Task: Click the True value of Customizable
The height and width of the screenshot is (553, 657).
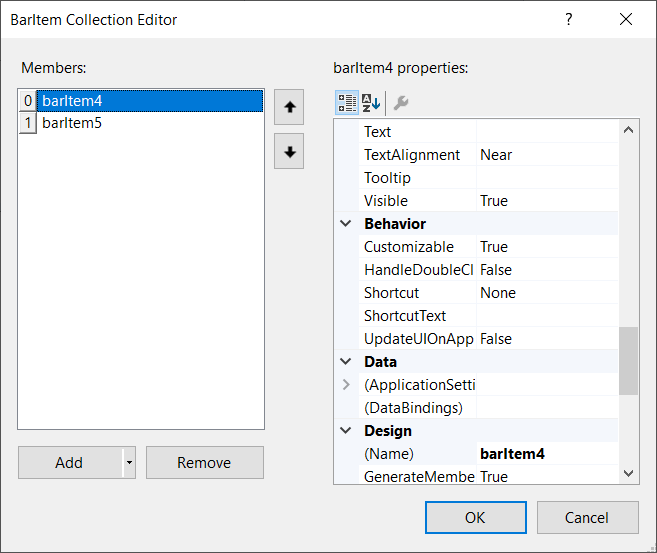Action: [x=494, y=247]
